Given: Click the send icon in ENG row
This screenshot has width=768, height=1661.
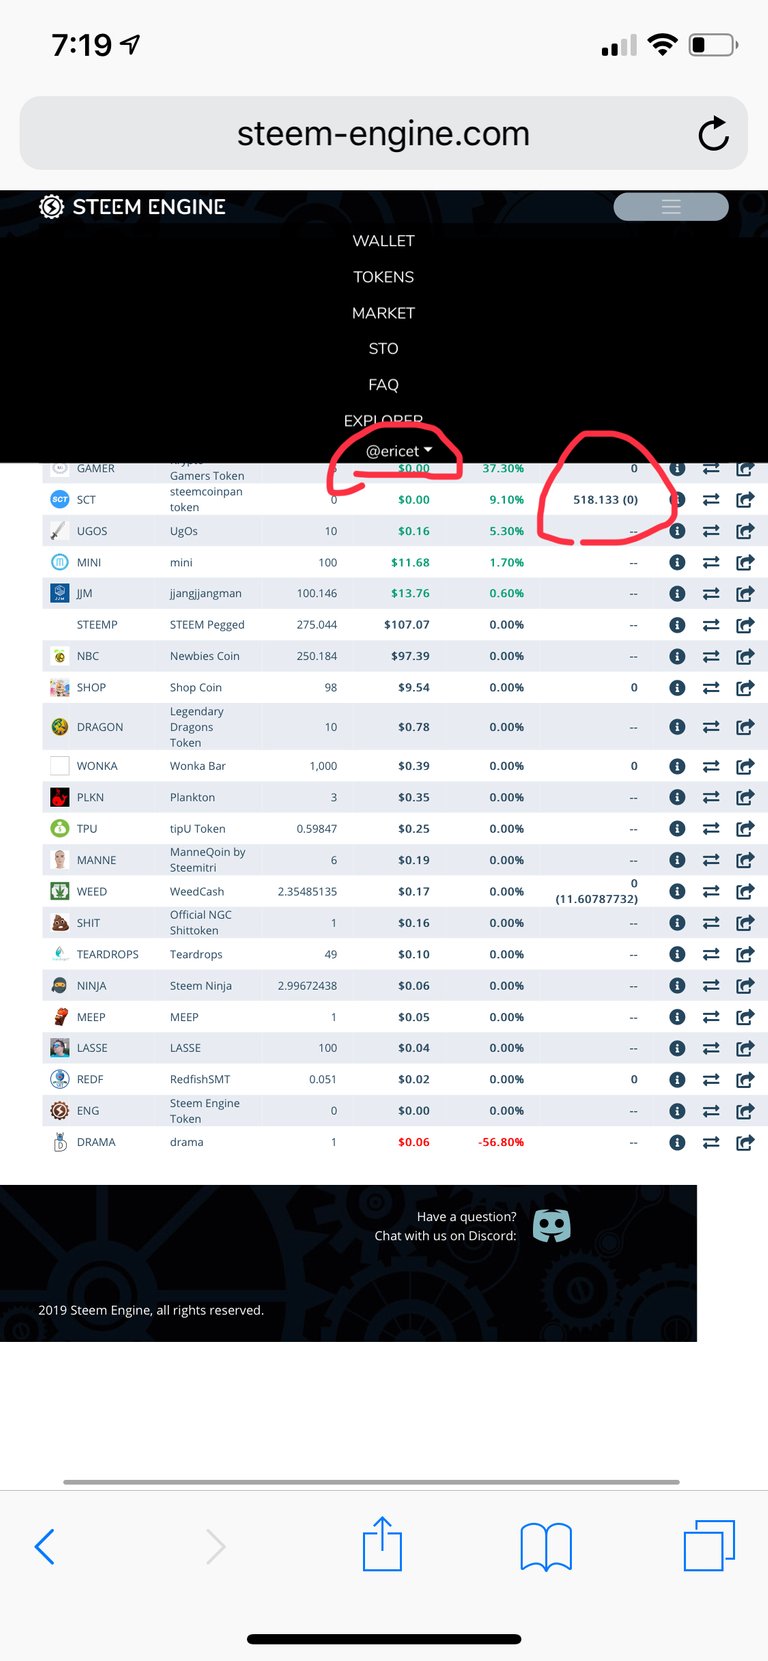Looking at the screenshot, I should pos(745,1111).
